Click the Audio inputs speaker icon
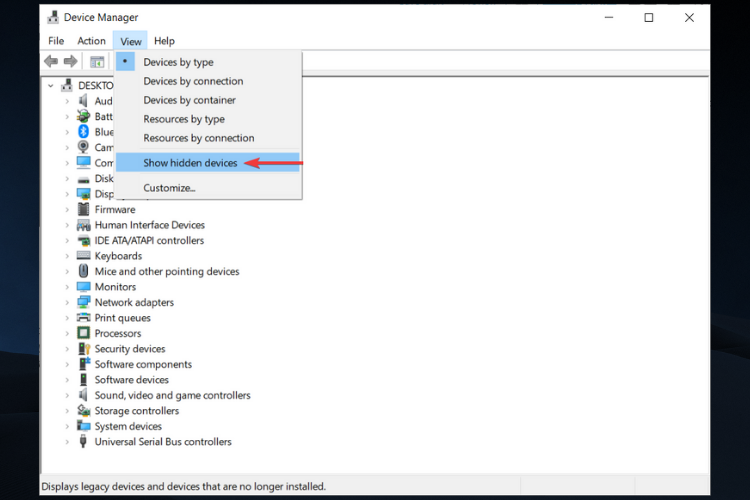The image size is (750, 500). pos(84,100)
